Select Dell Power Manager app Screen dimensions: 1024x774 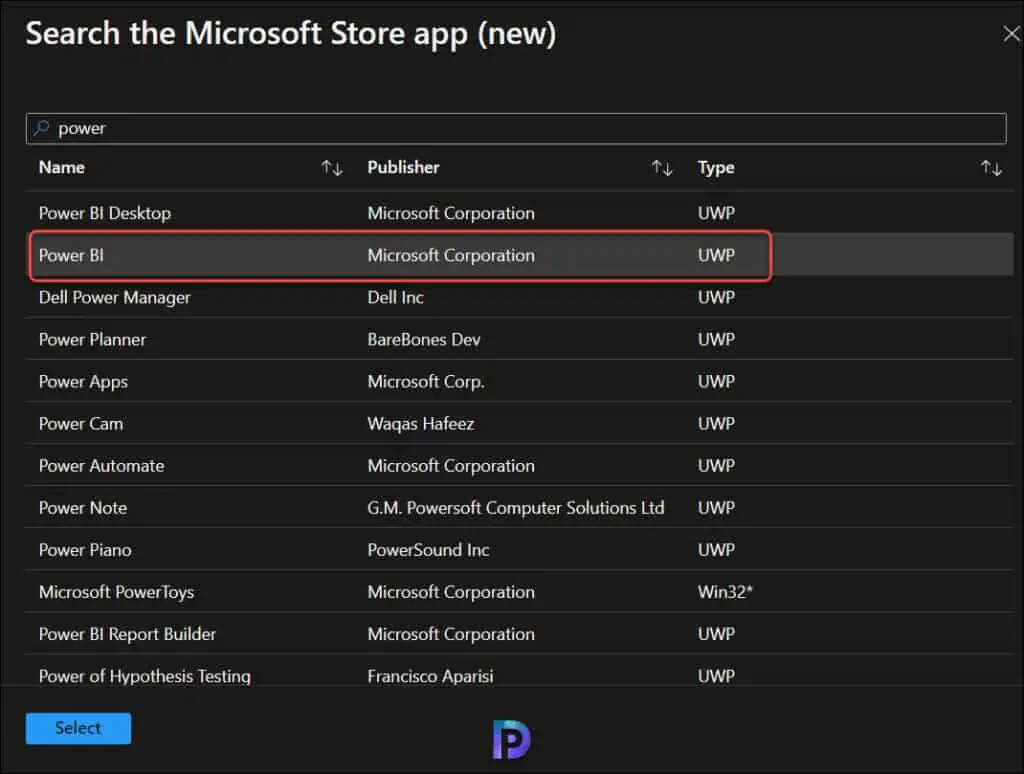tap(519, 297)
